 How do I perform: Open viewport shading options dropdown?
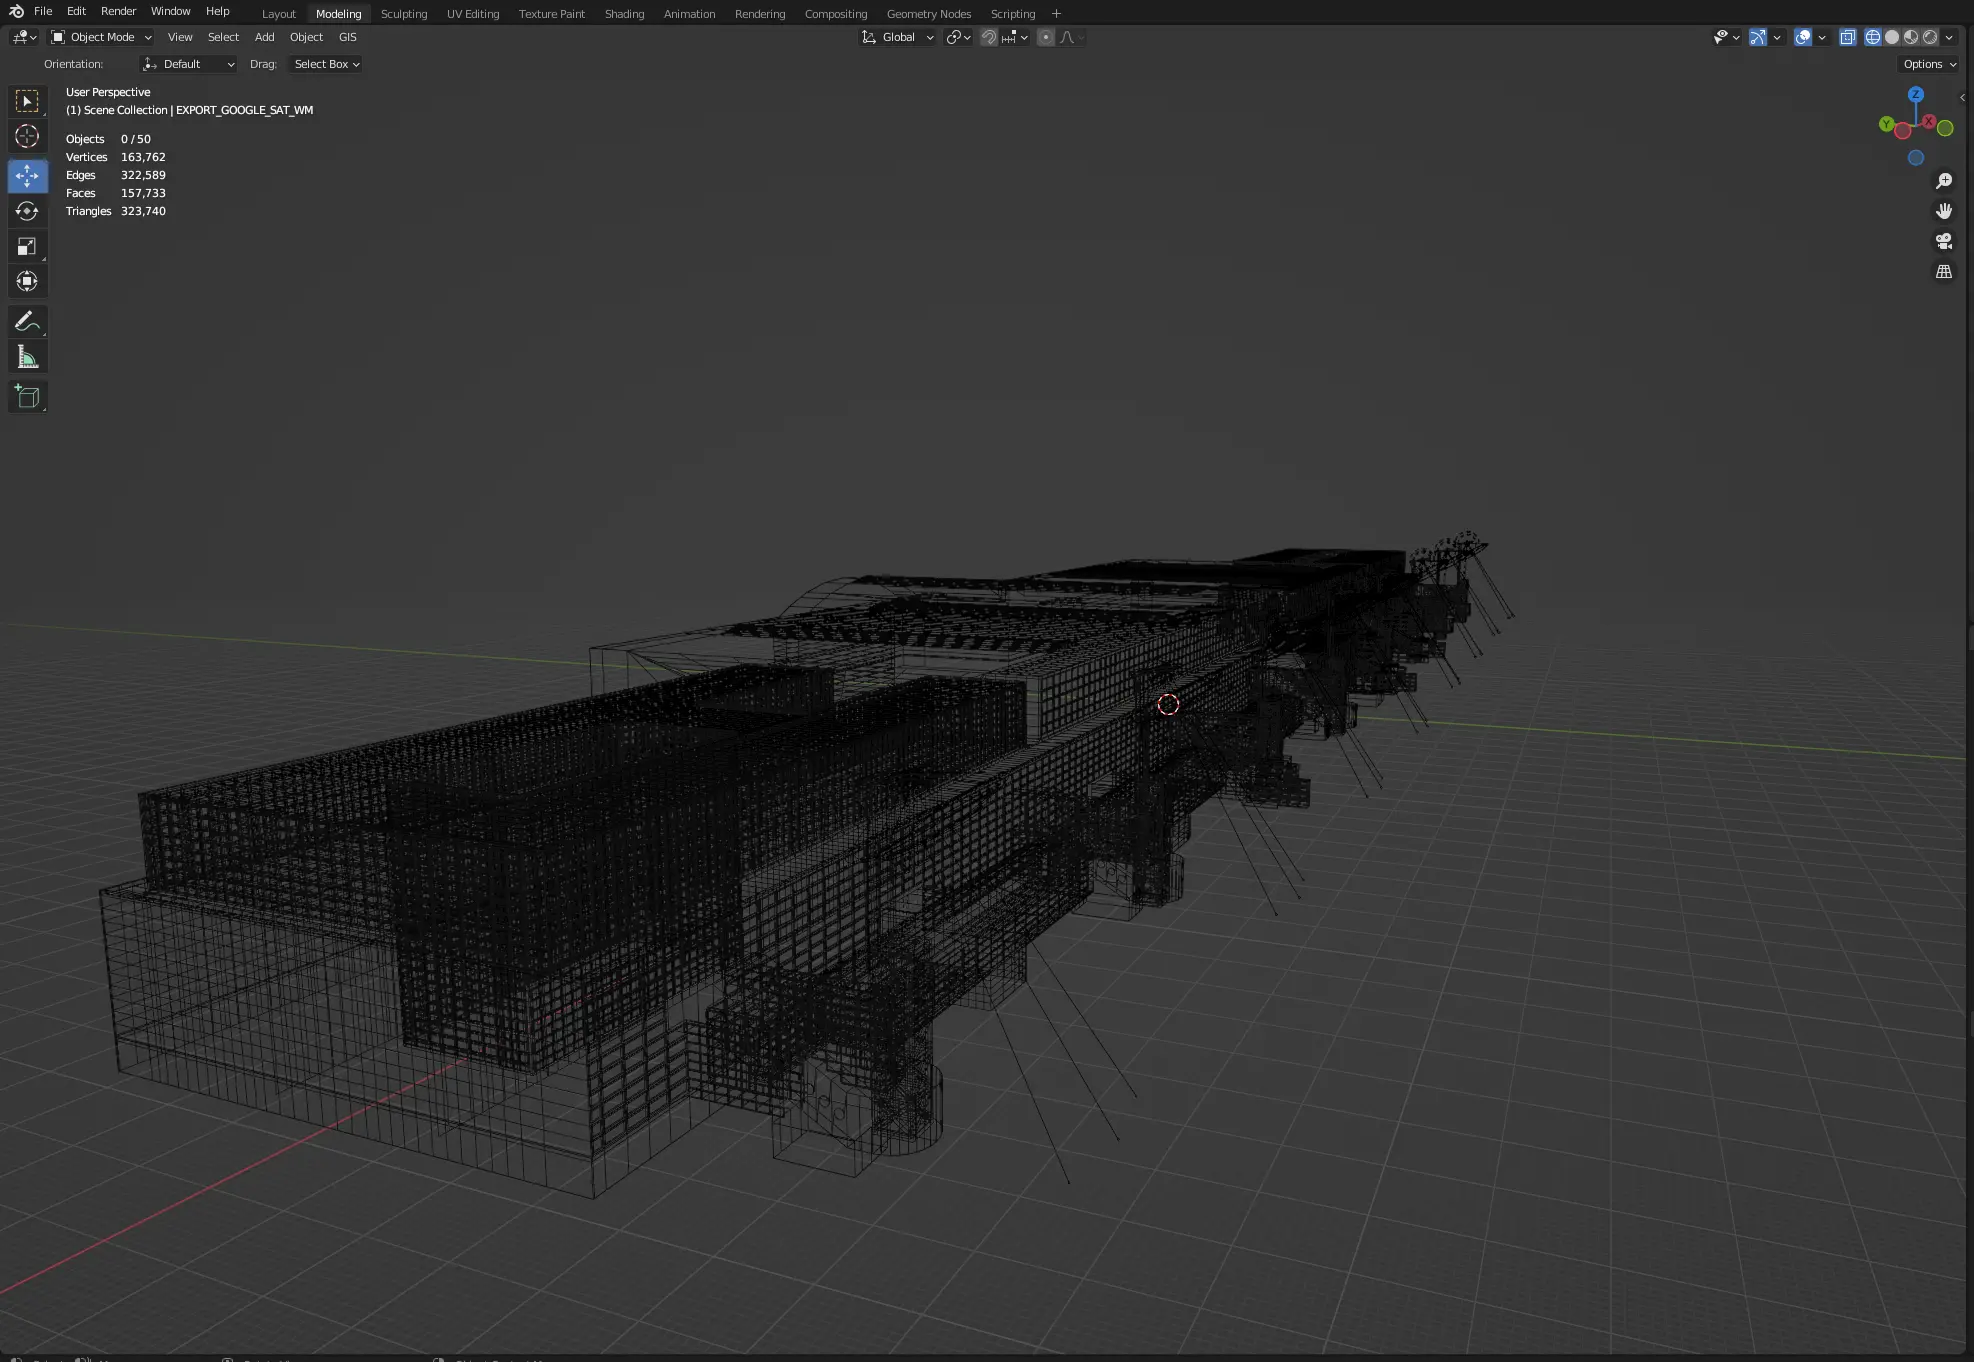(1949, 37)
